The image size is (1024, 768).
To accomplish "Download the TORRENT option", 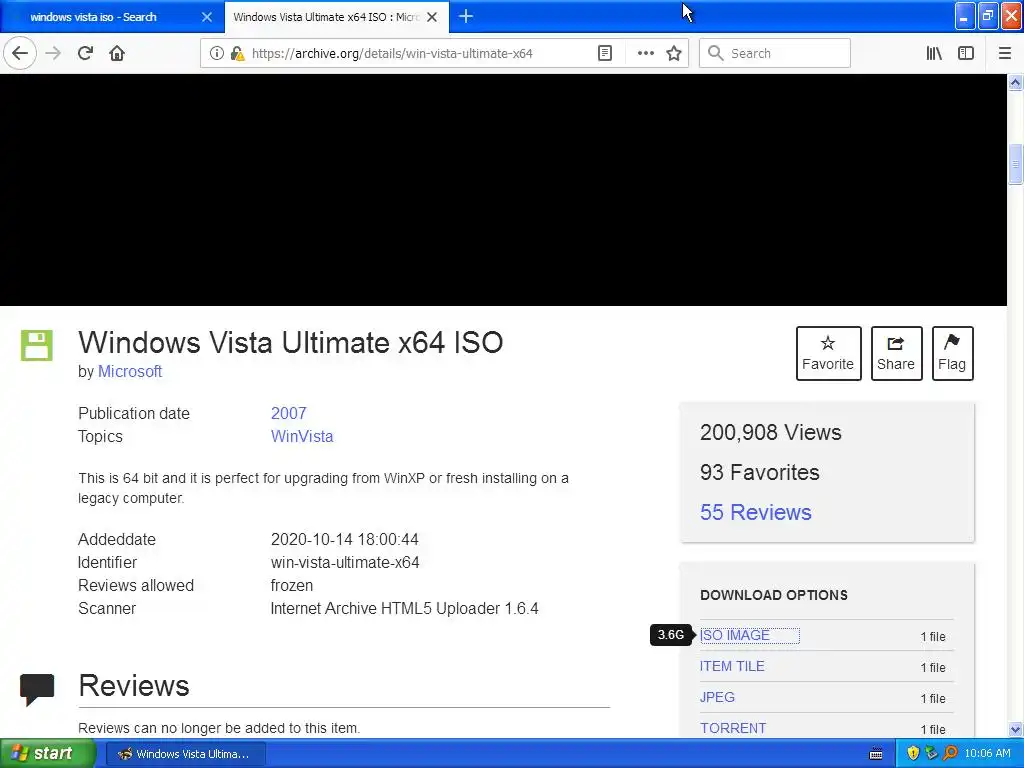I will (733, 728).
